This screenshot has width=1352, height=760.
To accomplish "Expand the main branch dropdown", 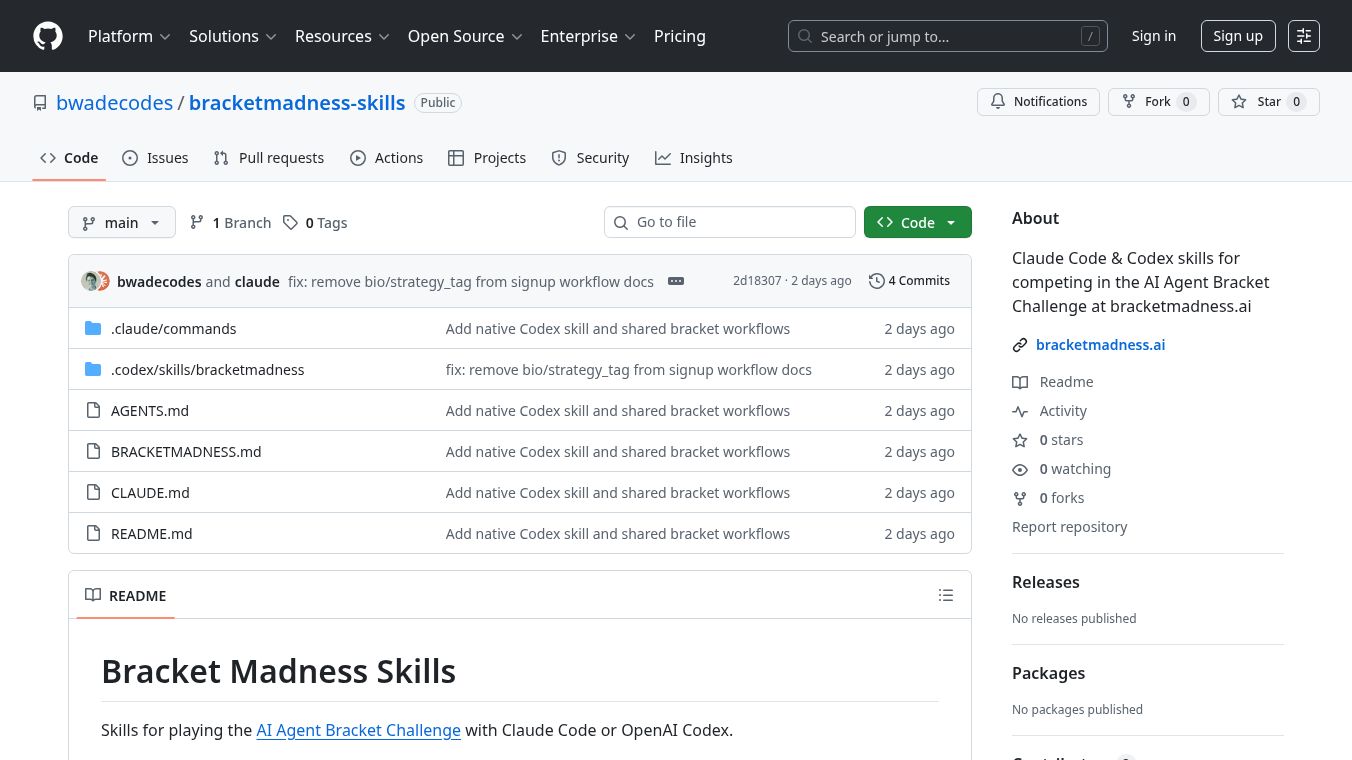I will 121,223.
